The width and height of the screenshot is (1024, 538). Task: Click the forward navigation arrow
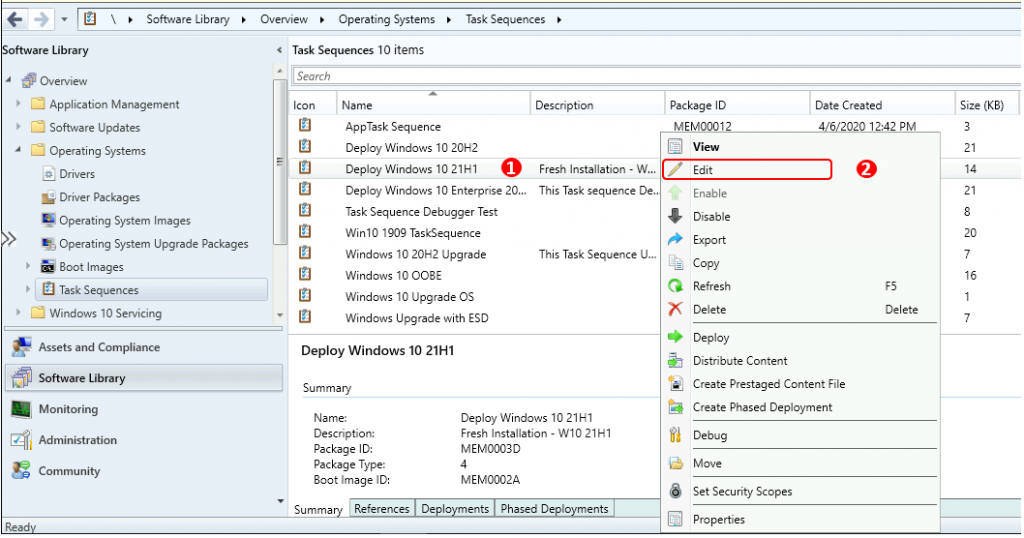pyautogui.click(x=41, y=20)
